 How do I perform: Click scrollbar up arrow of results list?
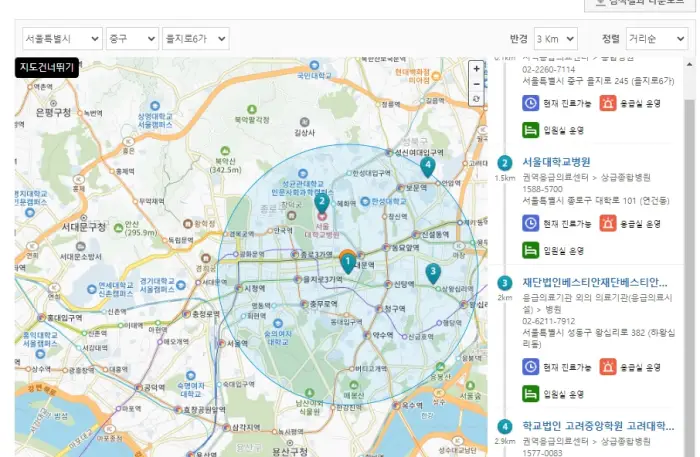point(690,65)
